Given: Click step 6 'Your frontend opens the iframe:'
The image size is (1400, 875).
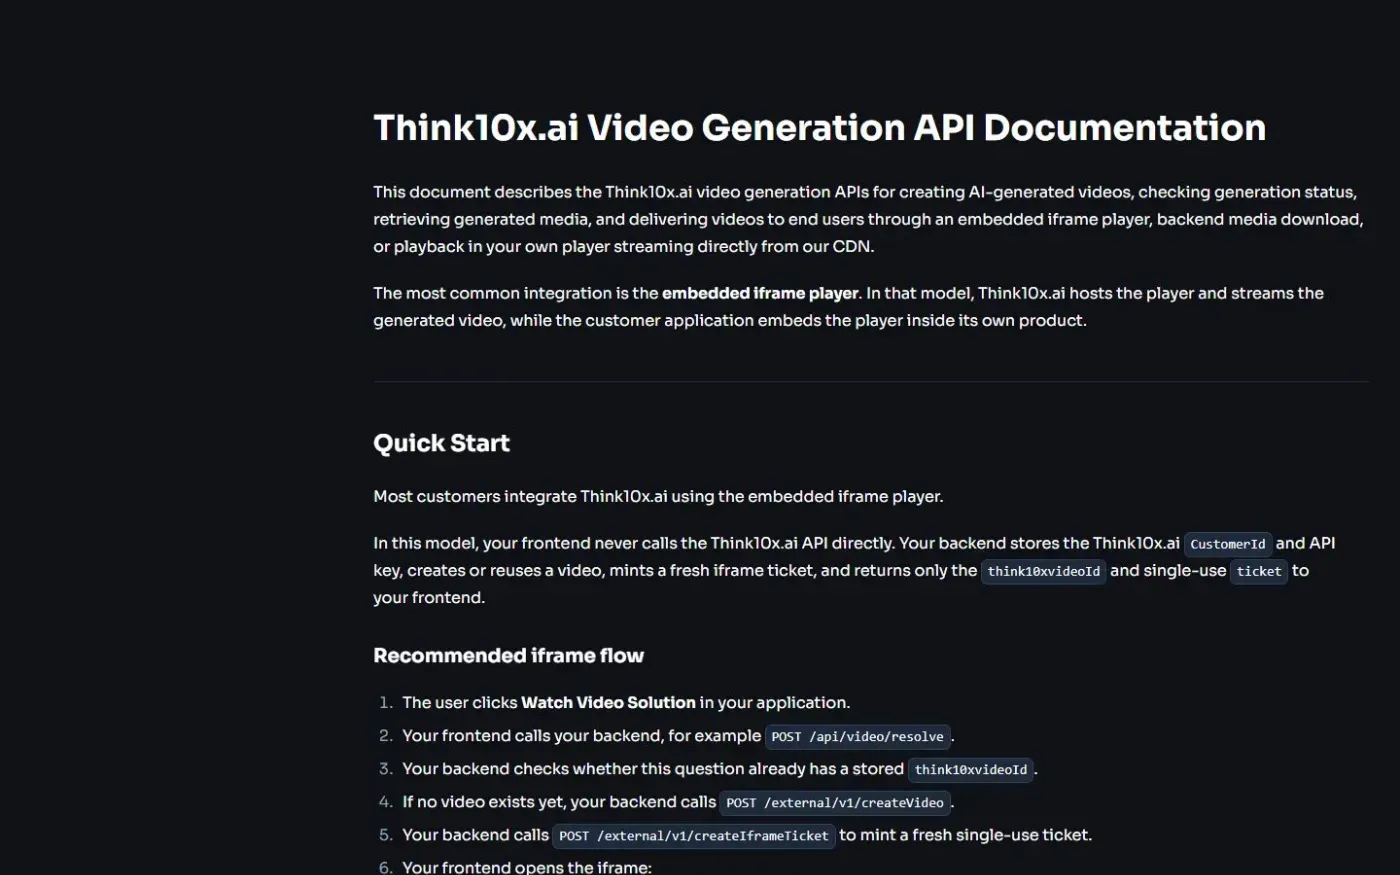Looking at the screenshot, I should point(527,867).
